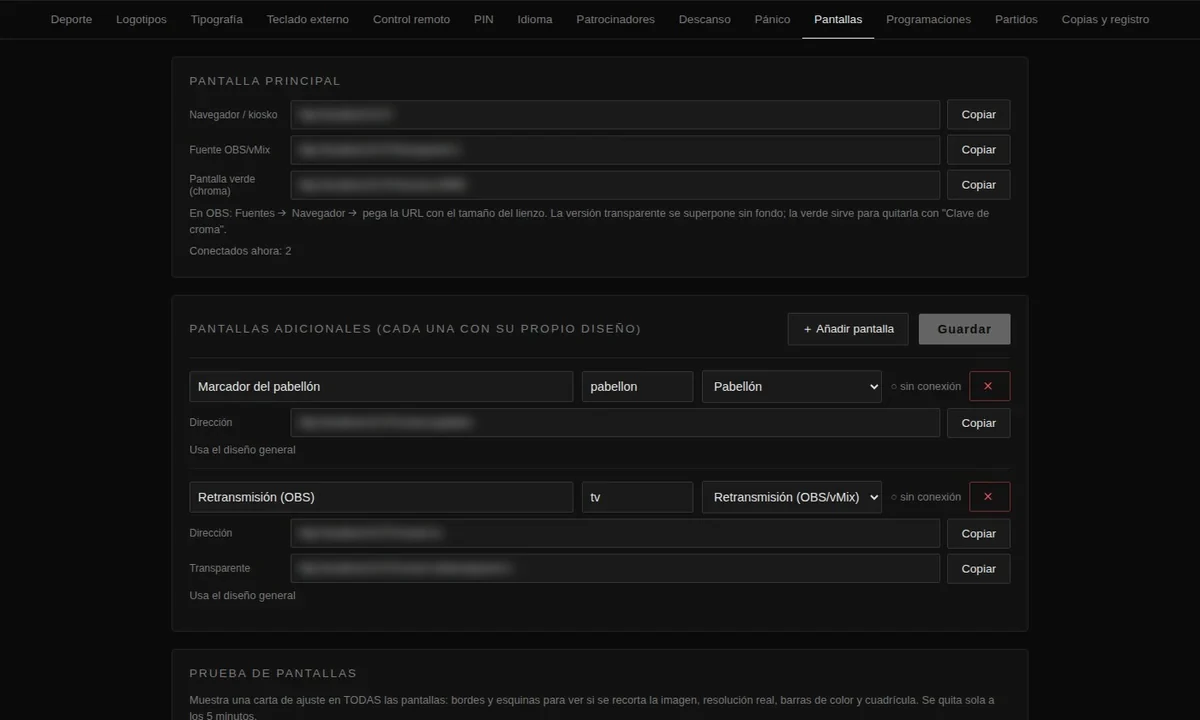Click the Pantalla verde (chroma) URL field
This screenshot has height=720, width=1200.
tap(615, 185)
